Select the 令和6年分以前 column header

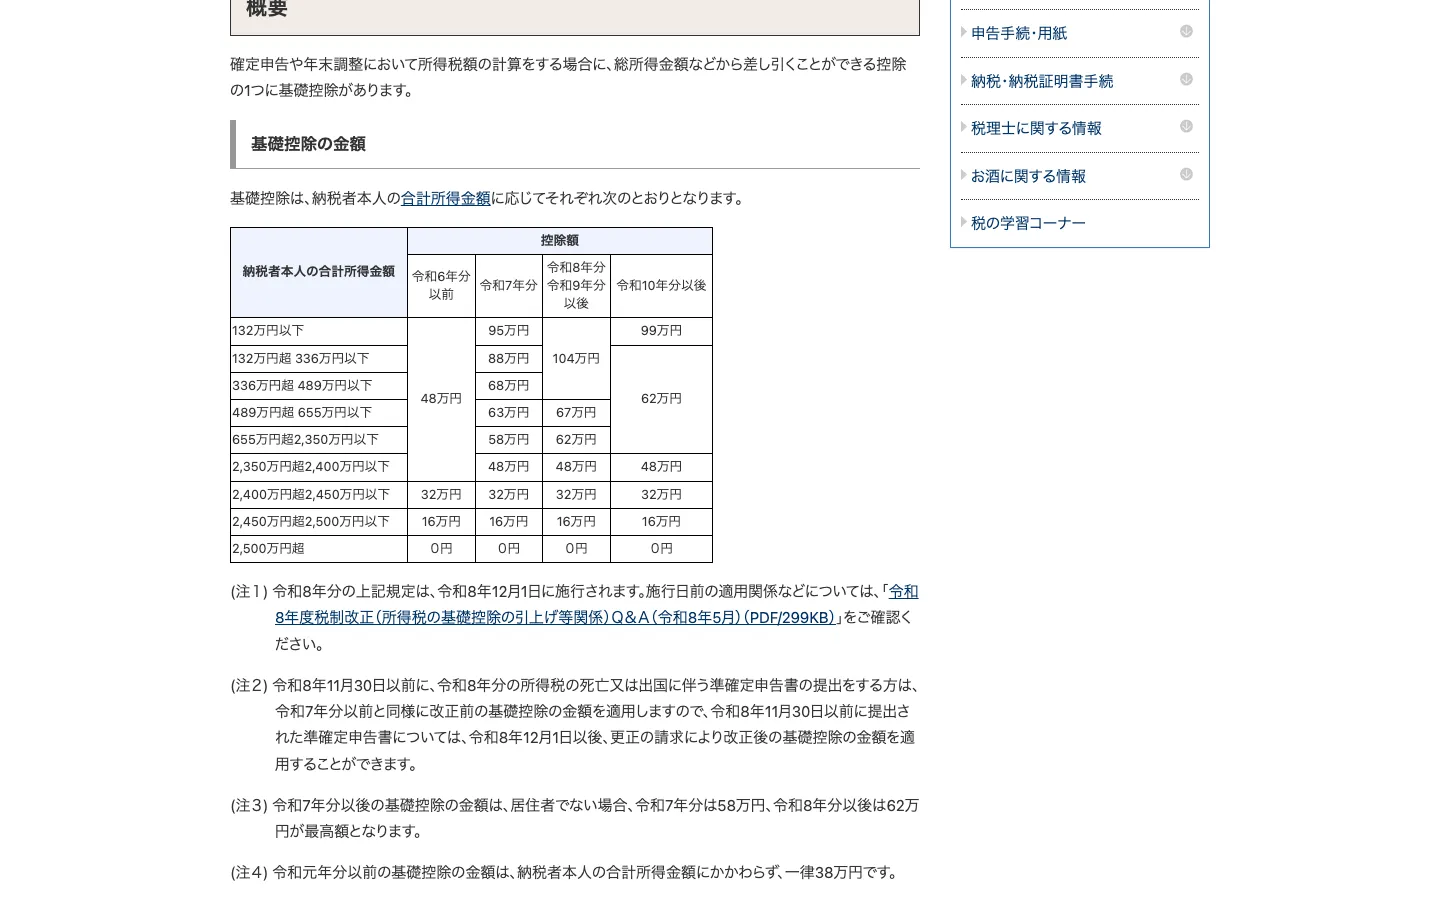(441, 286)
